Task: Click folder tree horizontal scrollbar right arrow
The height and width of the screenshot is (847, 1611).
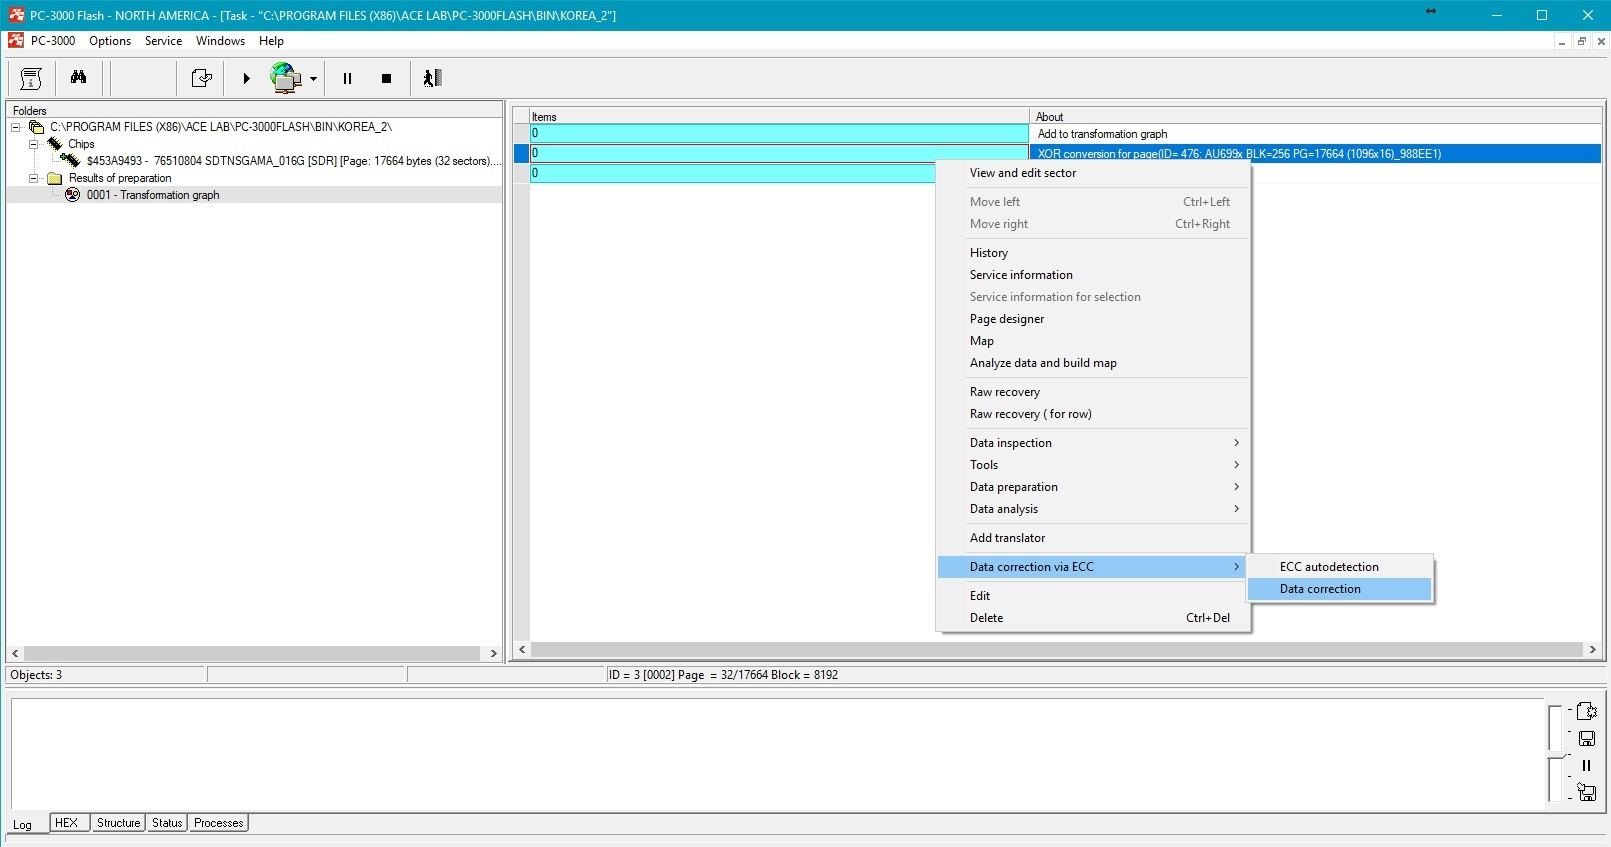Action: click(493, 653)
